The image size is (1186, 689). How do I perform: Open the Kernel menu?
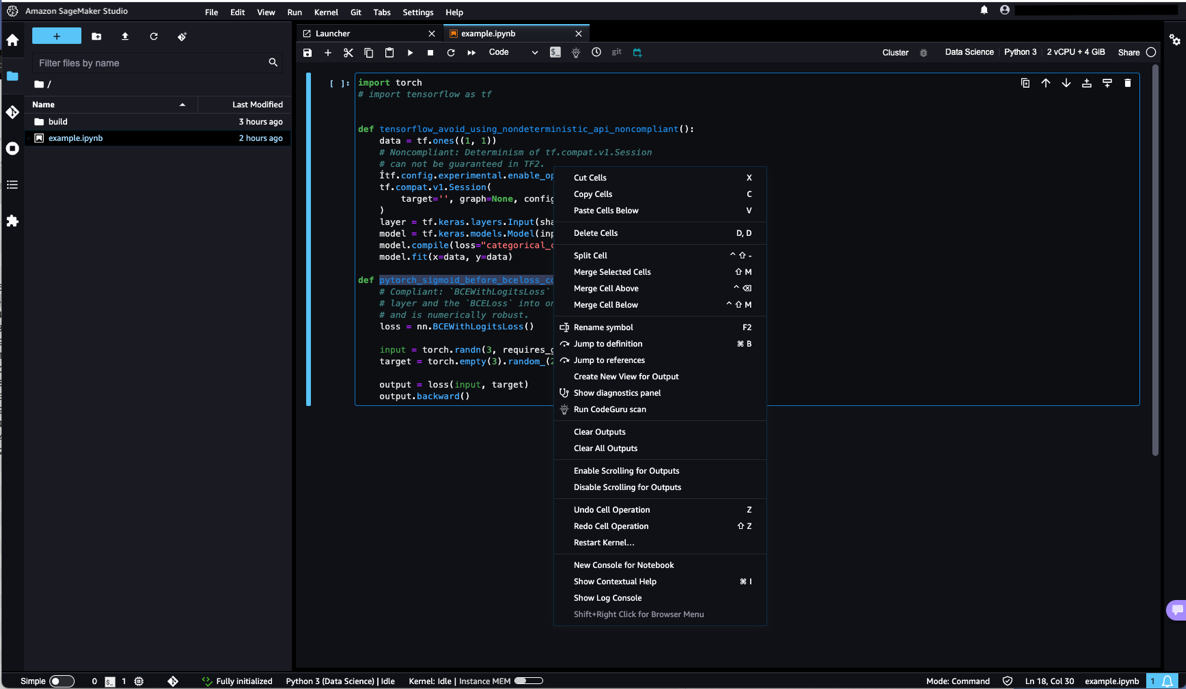pos(326,12)
